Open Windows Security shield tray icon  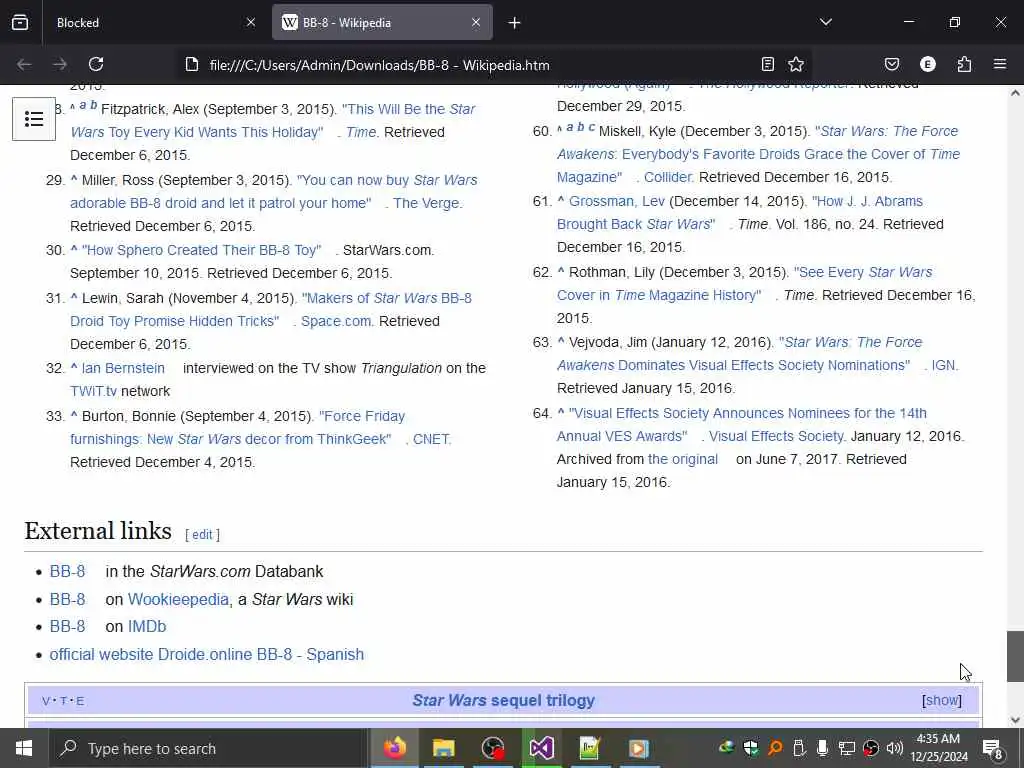click(751, 748)
